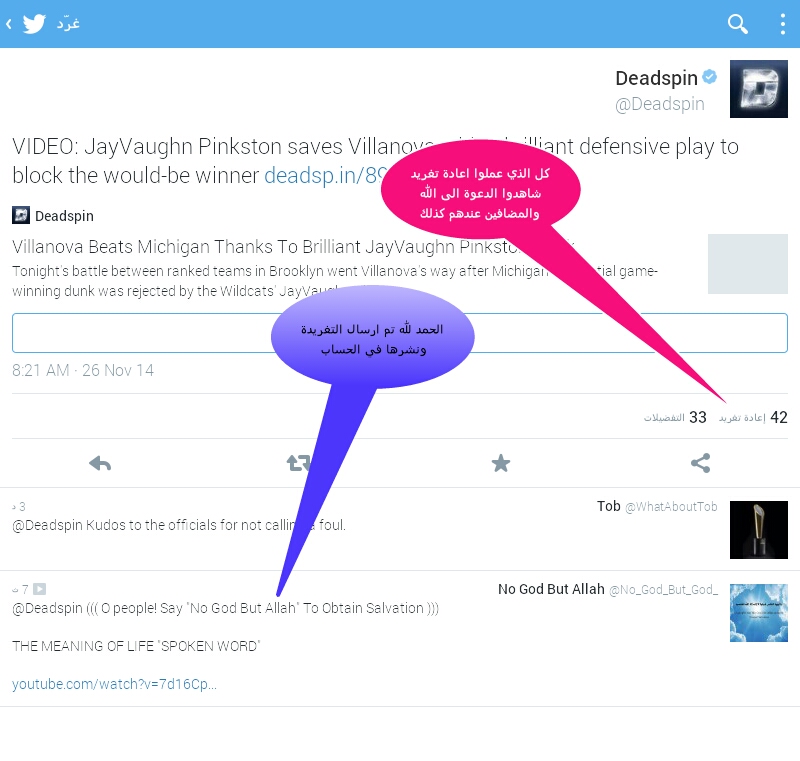Viewport: 800px width, 761px height.
Task: Click the @Deadspin handle under name
Action: 659,104
